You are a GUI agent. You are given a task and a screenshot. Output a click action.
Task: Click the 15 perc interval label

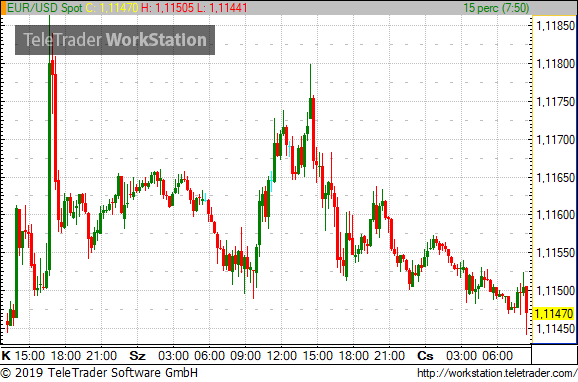tap(496, 8)
